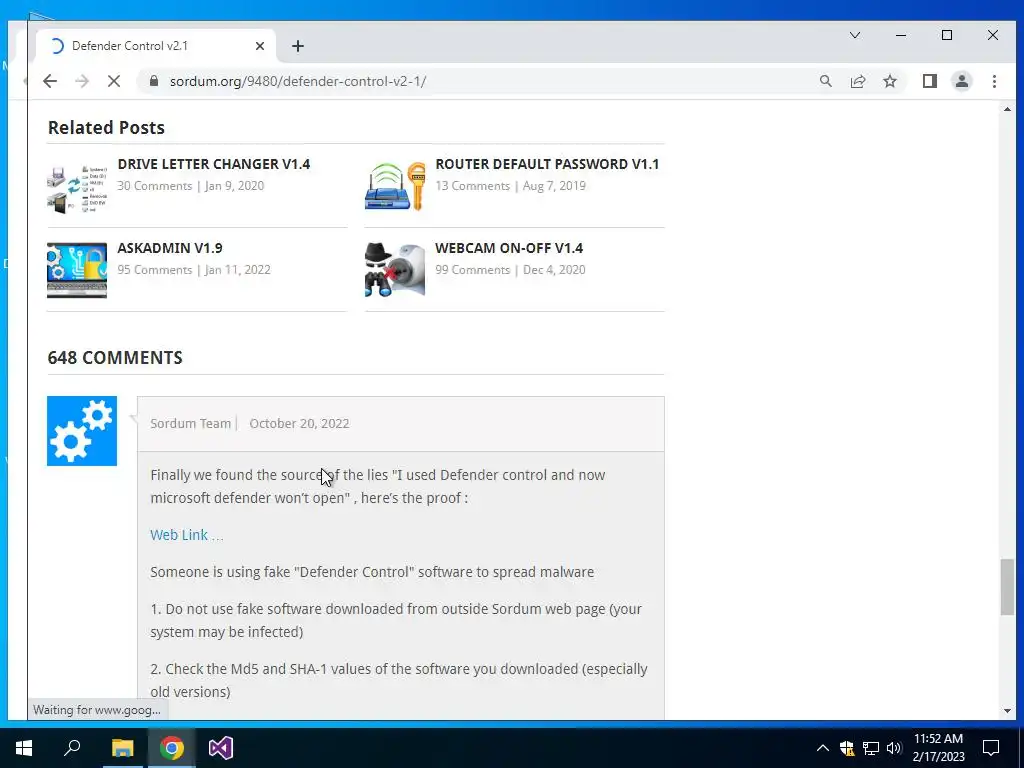Image resolution: width=1024 pixels, height=768 pixels.
Task: Open the Chrome side panel
Action: pos(929,81)
